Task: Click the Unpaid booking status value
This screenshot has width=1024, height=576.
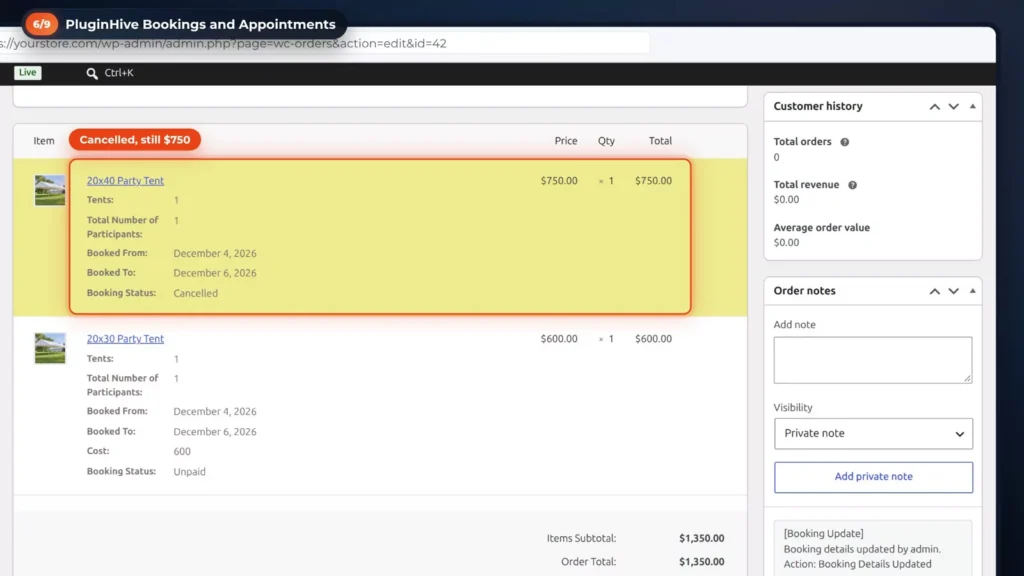Action: 189,472
